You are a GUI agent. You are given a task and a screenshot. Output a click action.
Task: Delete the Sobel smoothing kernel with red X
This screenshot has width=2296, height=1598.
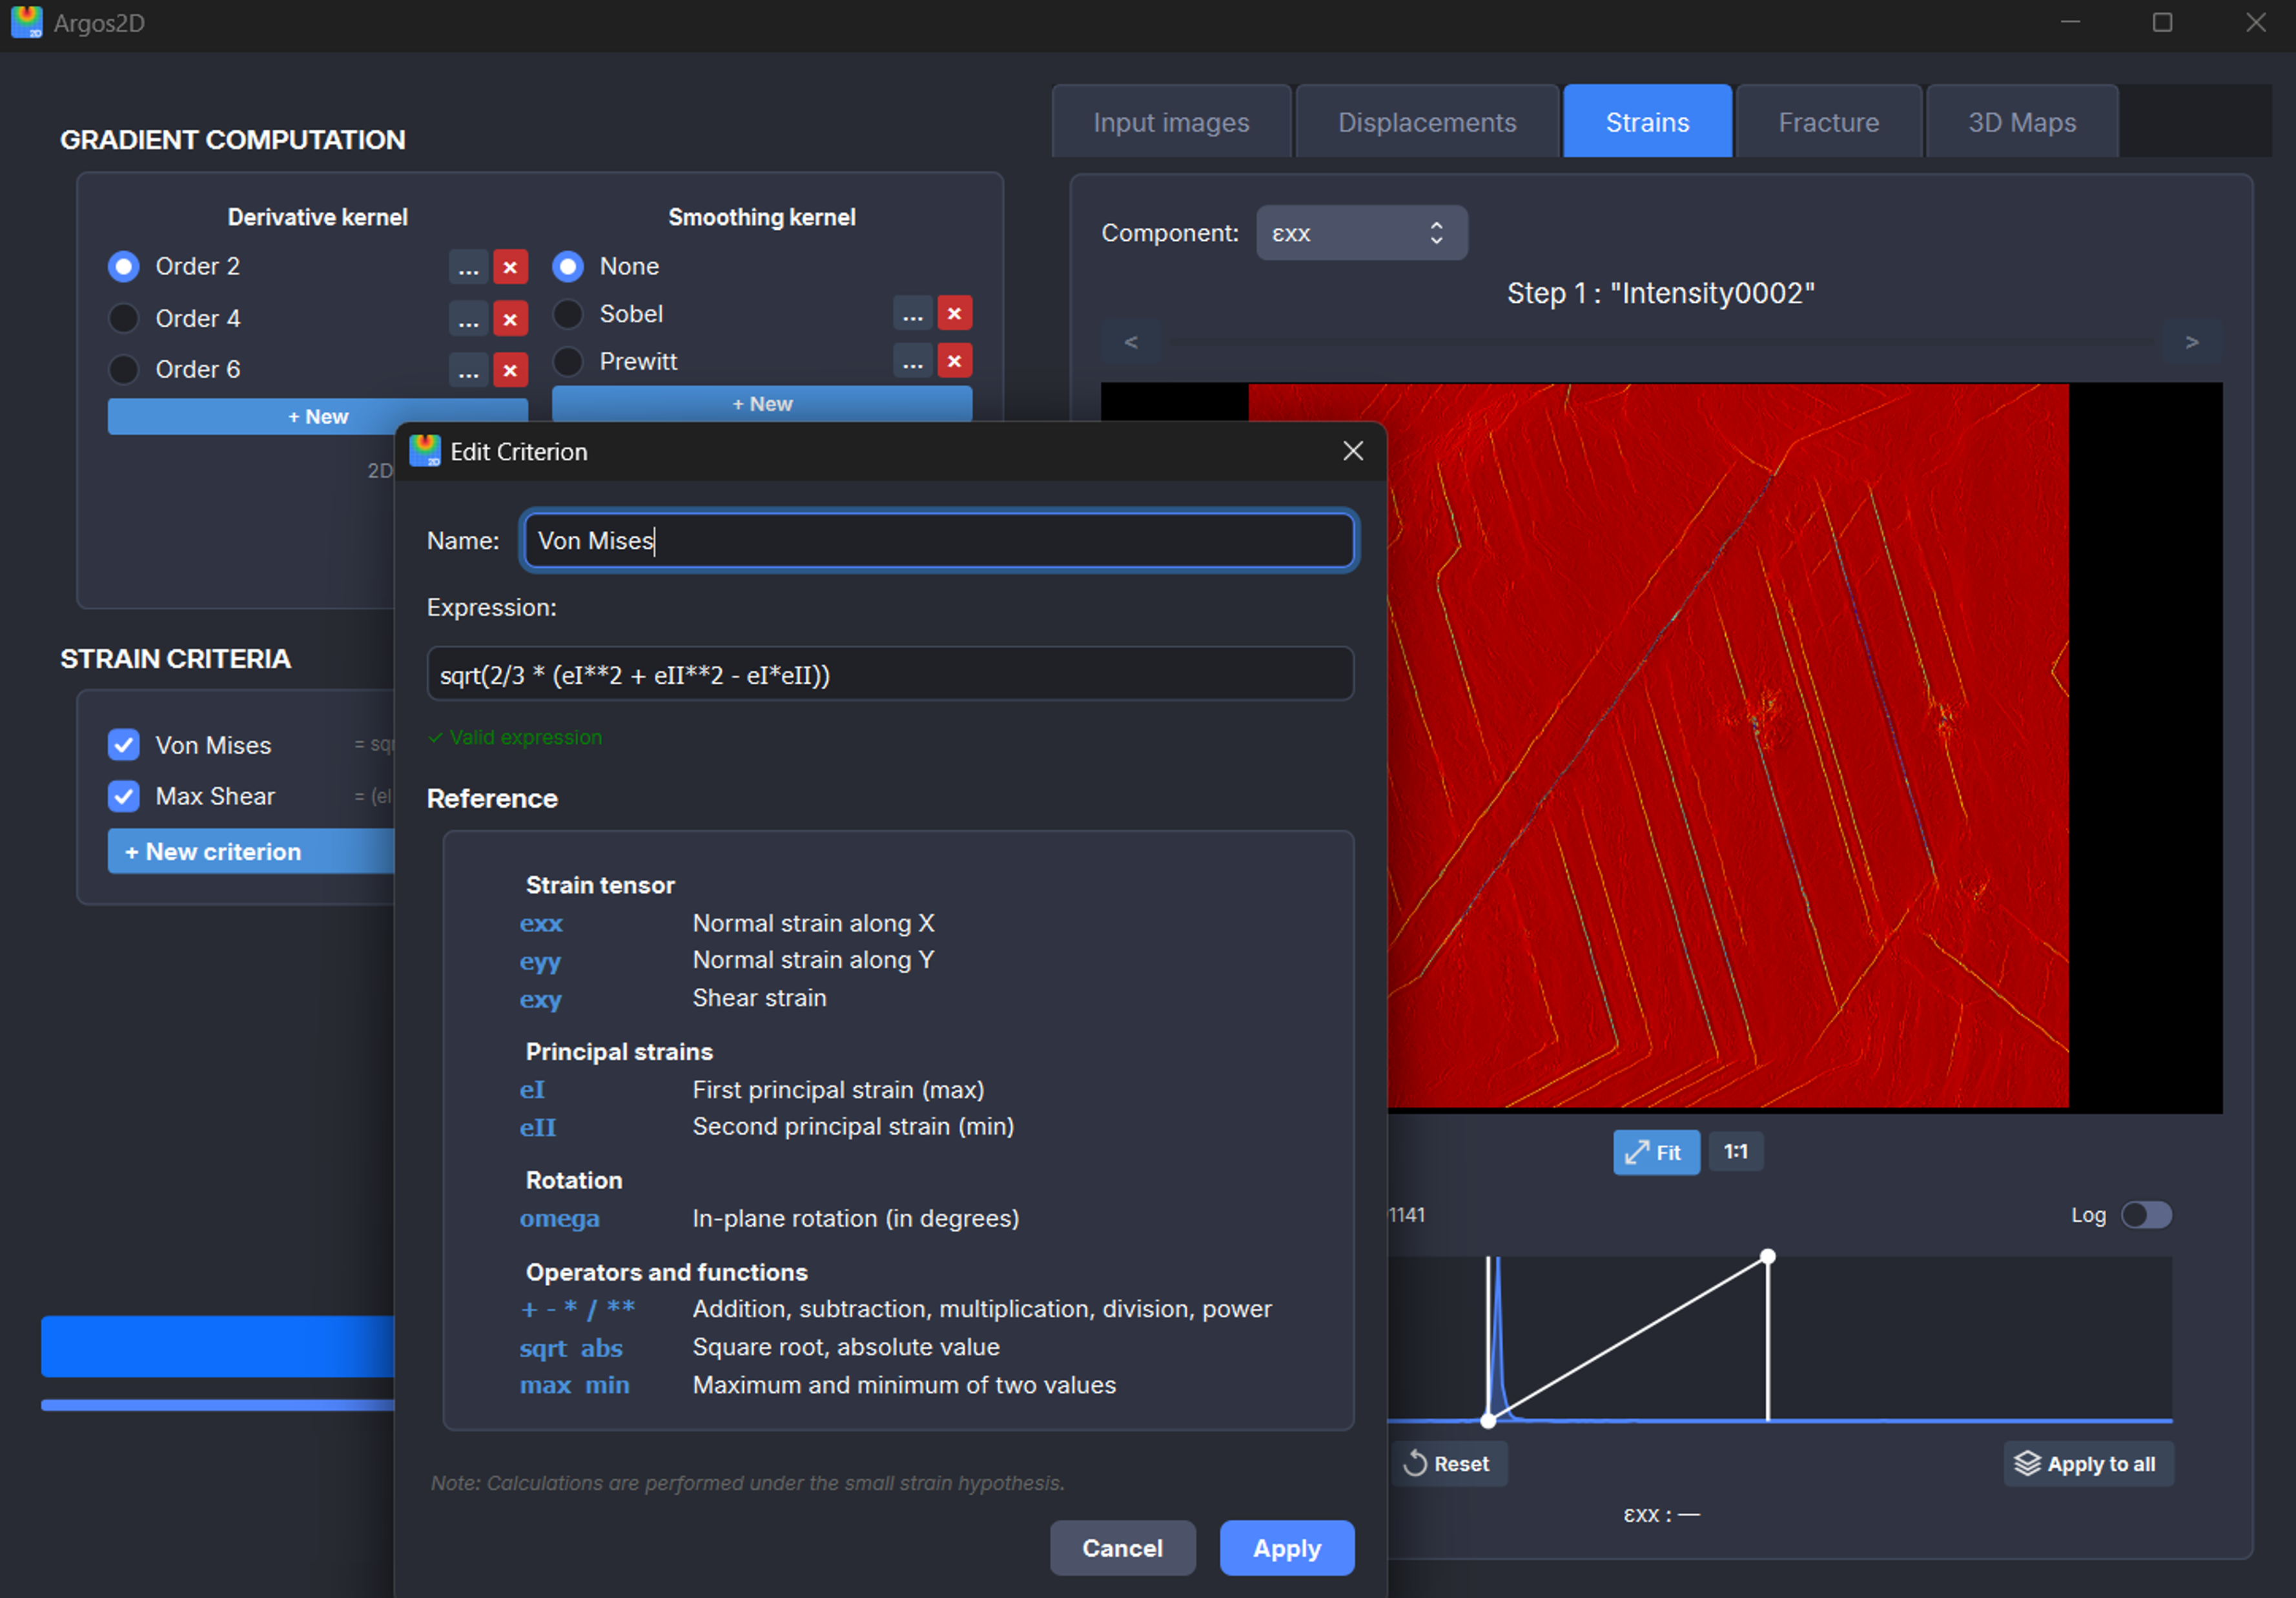[954, 313]
